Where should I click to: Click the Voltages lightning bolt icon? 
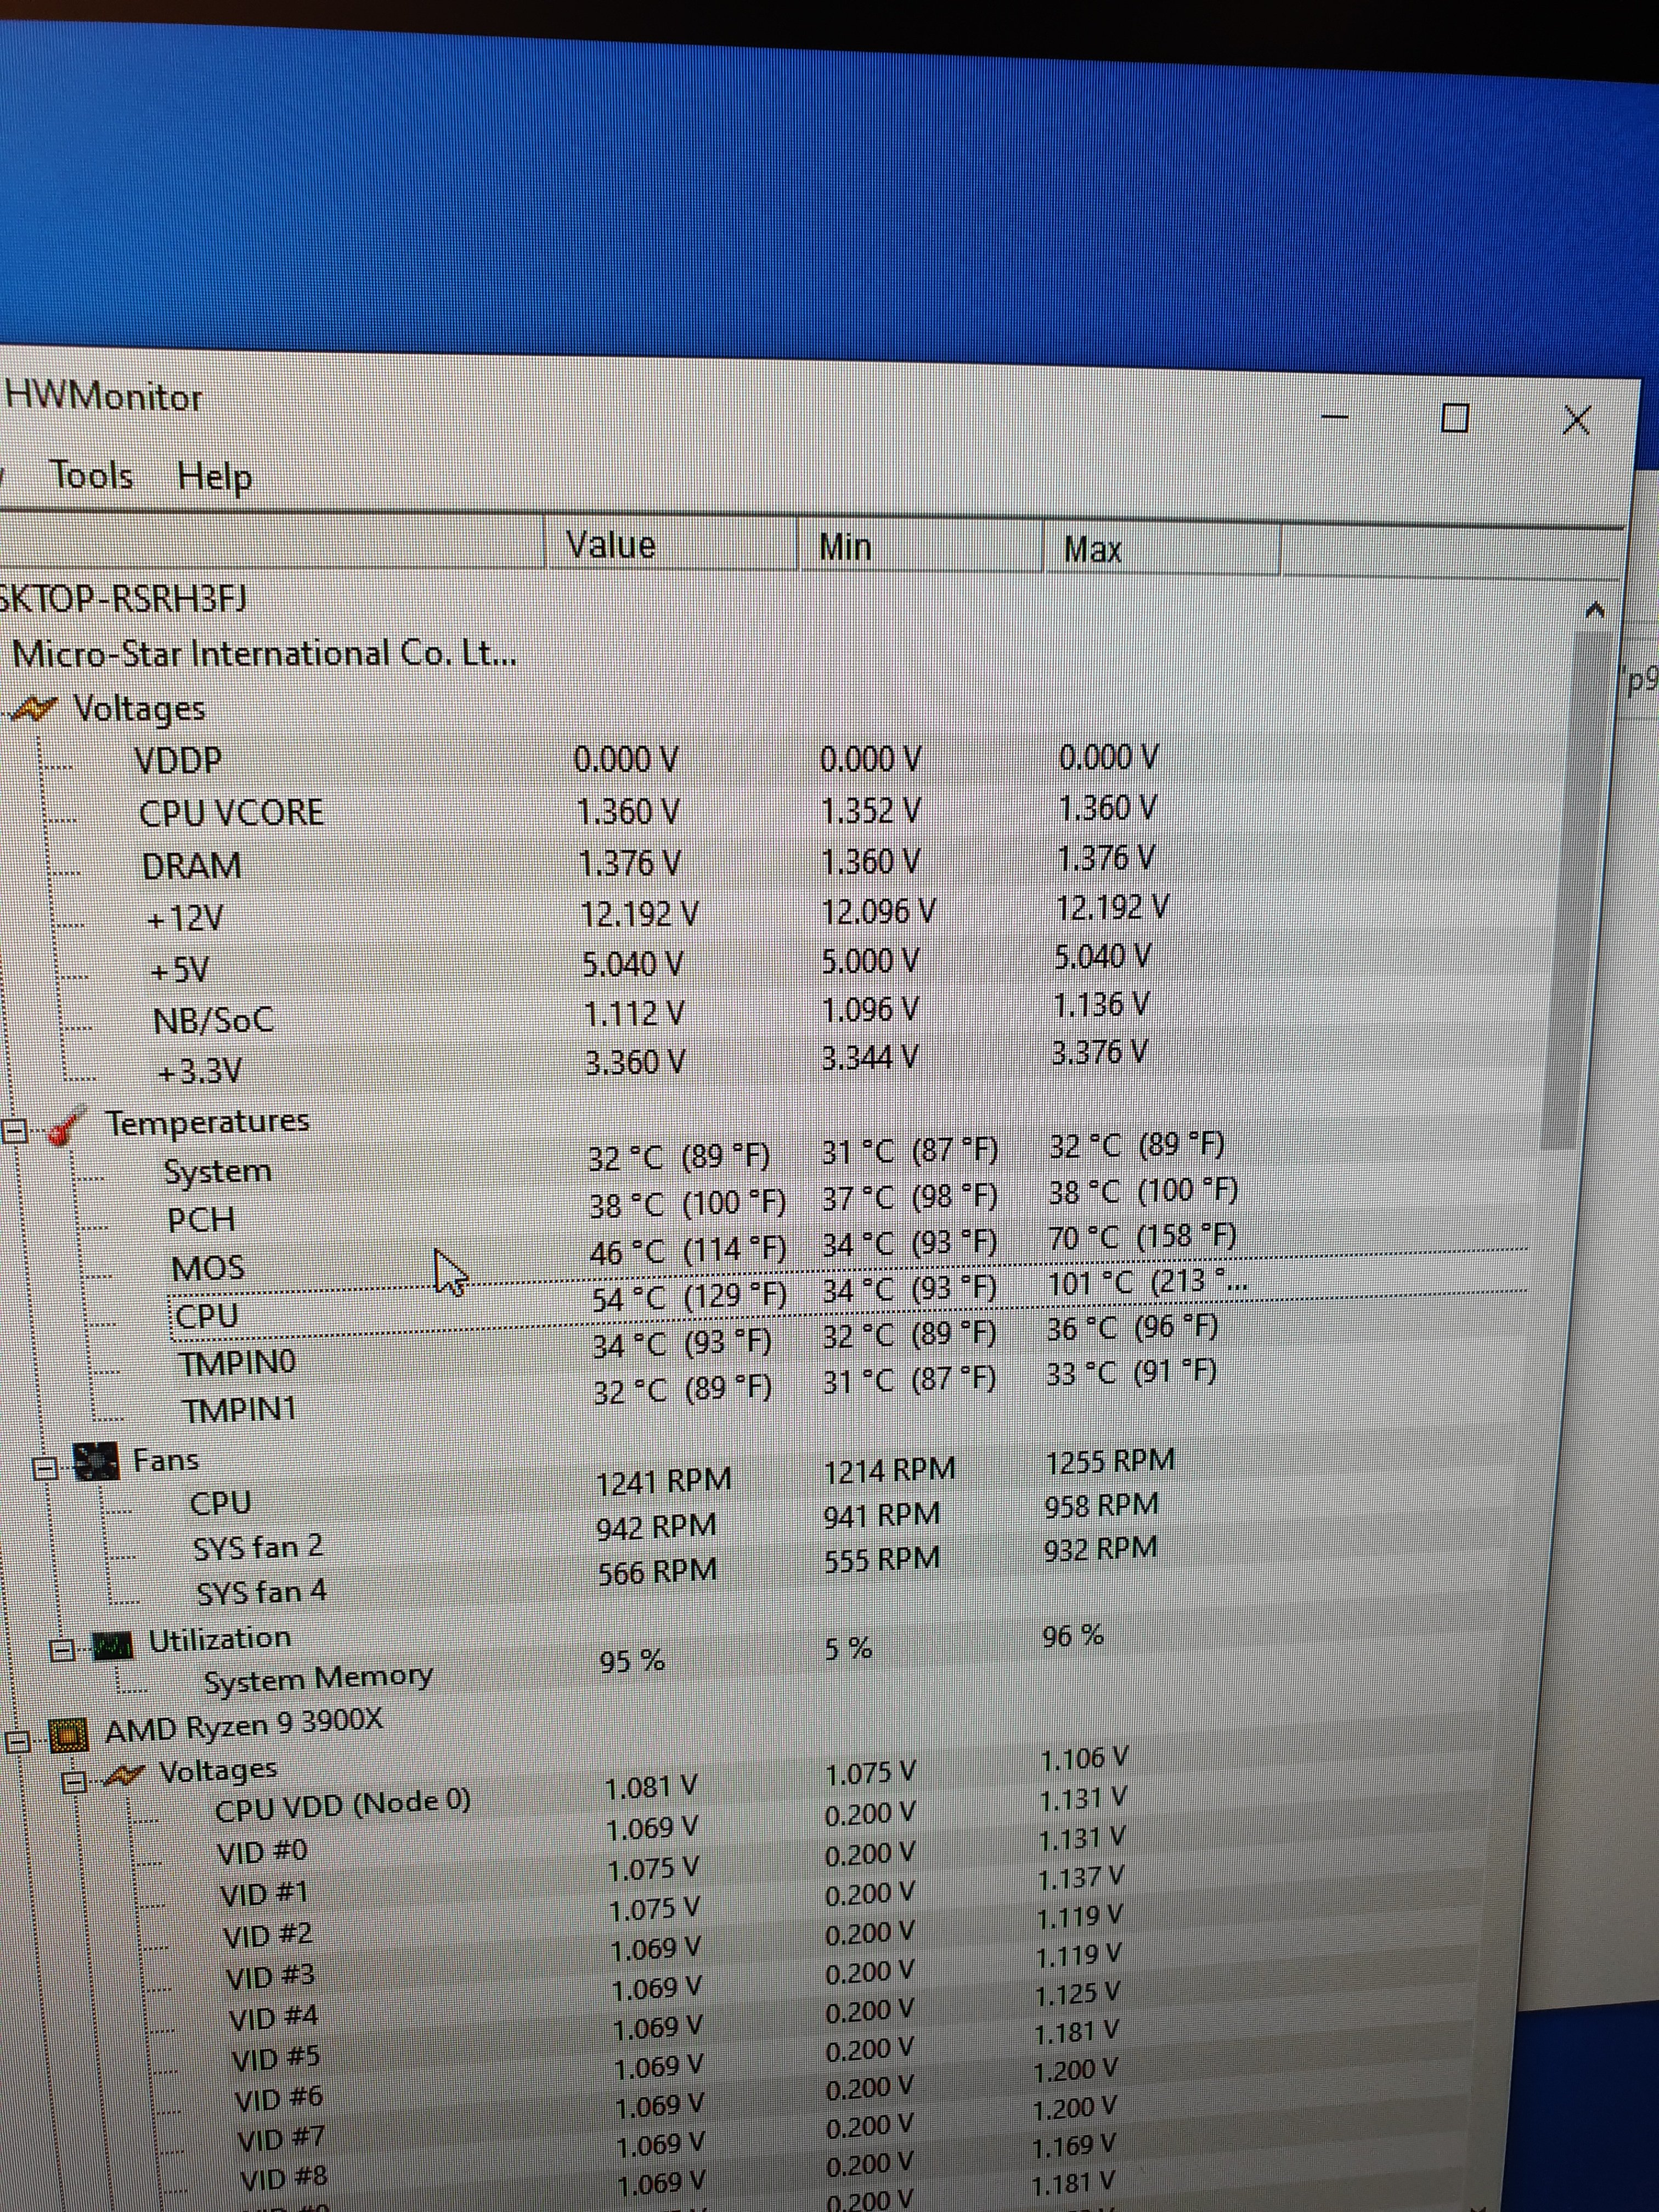(x=33, y=709)
